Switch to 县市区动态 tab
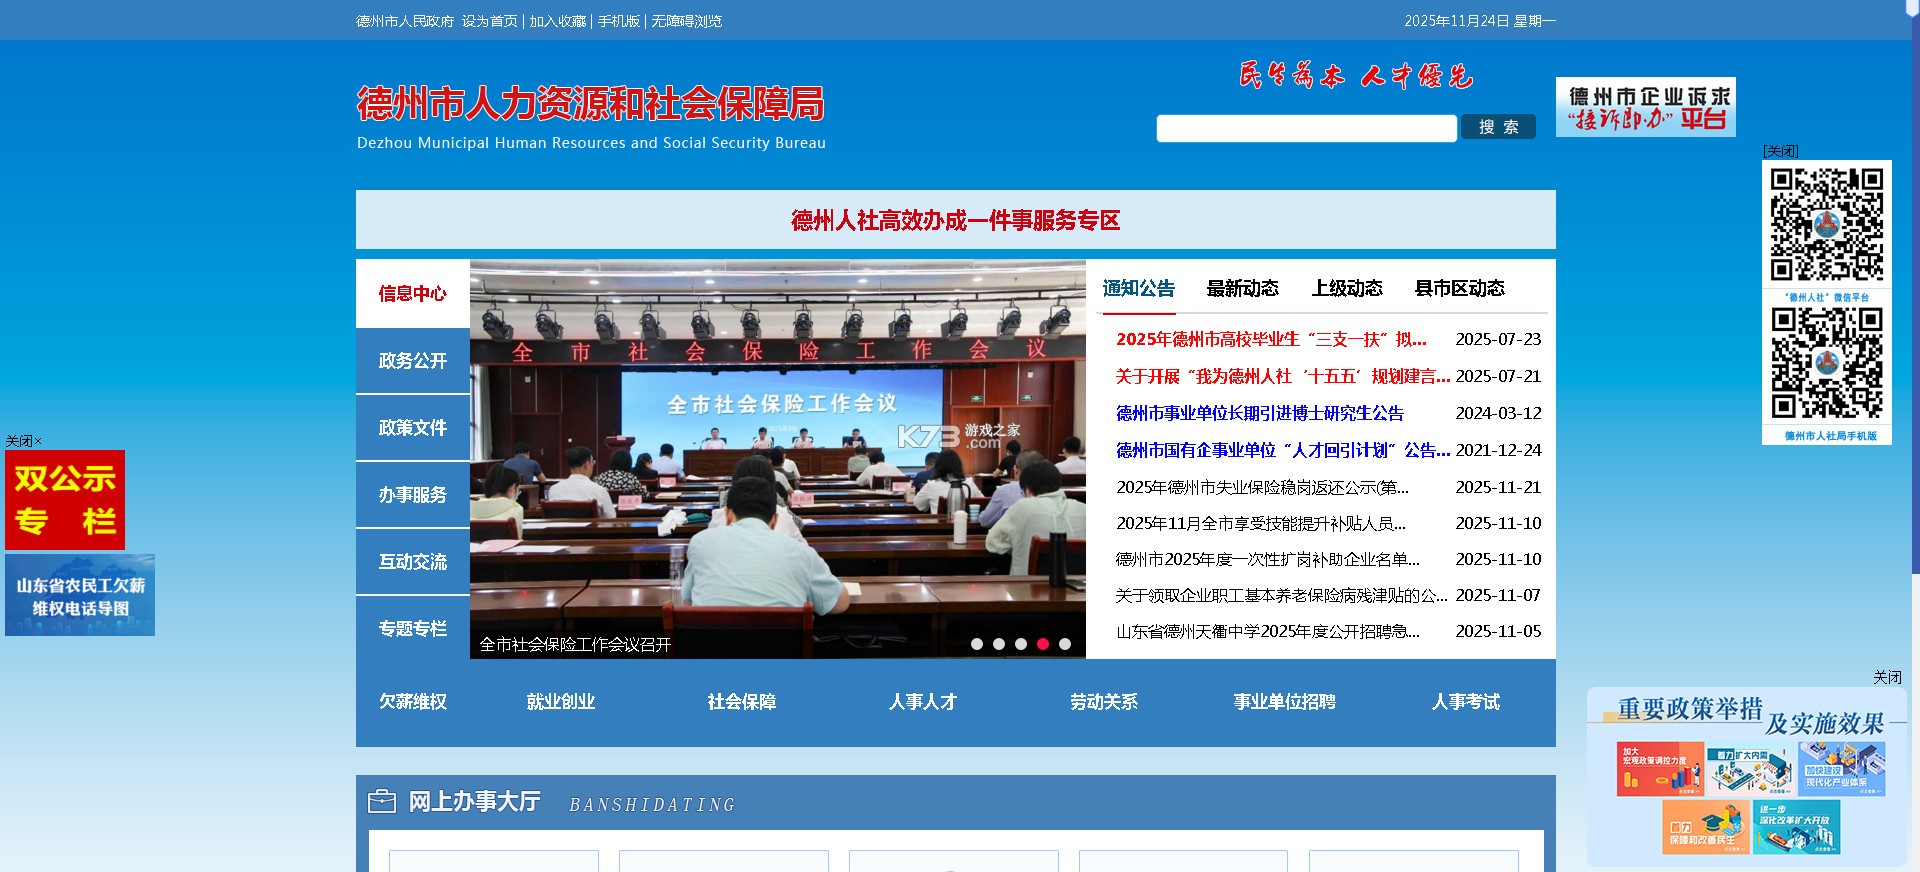Viewport: 1920px width, 872px height. coord(1460,289)
